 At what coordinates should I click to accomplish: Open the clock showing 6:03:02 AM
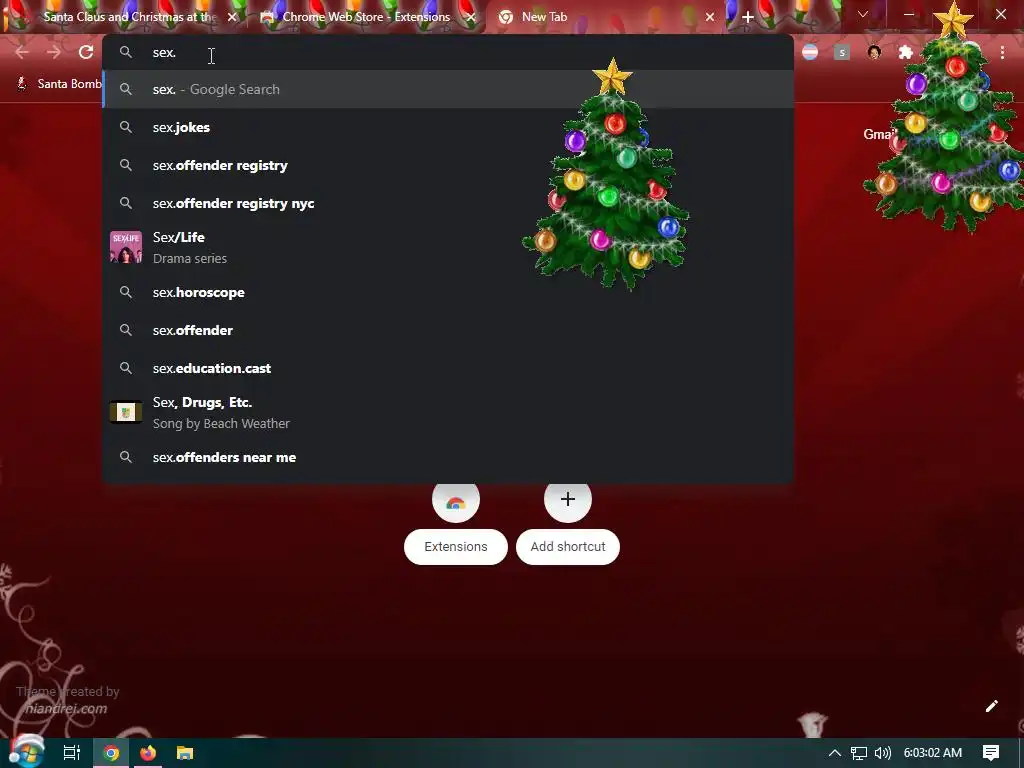(x=933, y=753)
